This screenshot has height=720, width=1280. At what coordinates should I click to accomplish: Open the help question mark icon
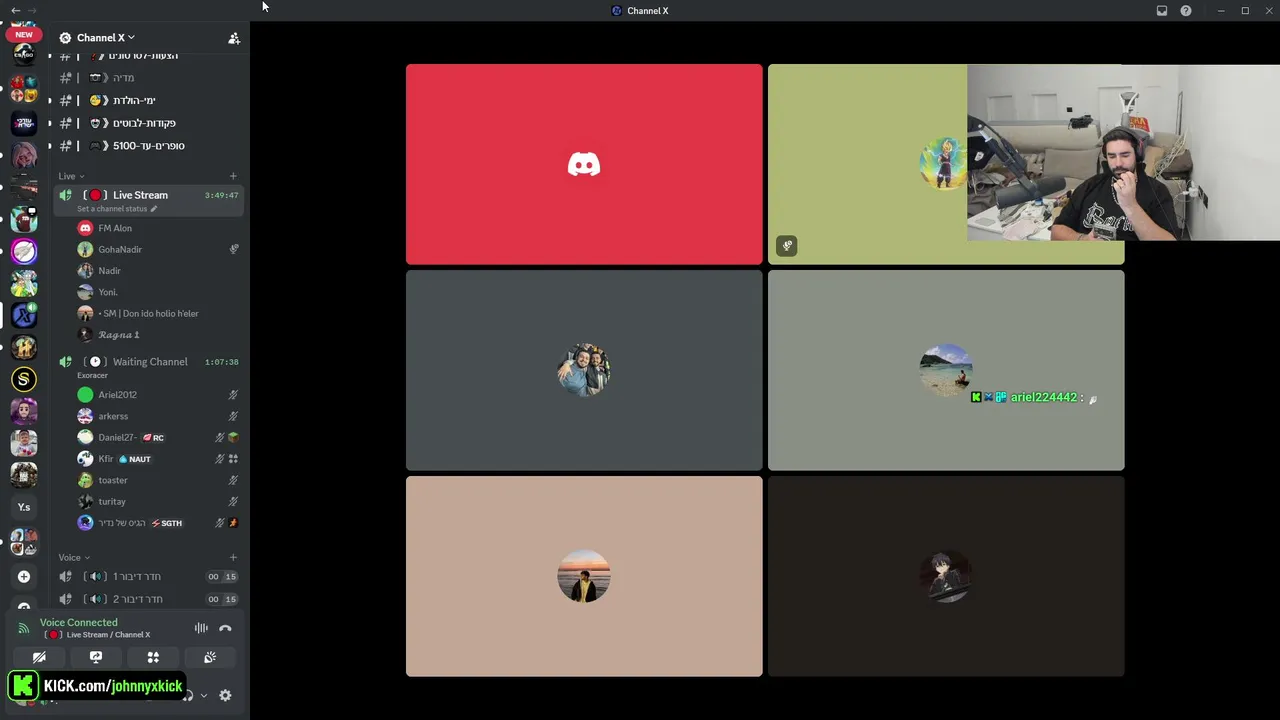tap(1186, 11)
